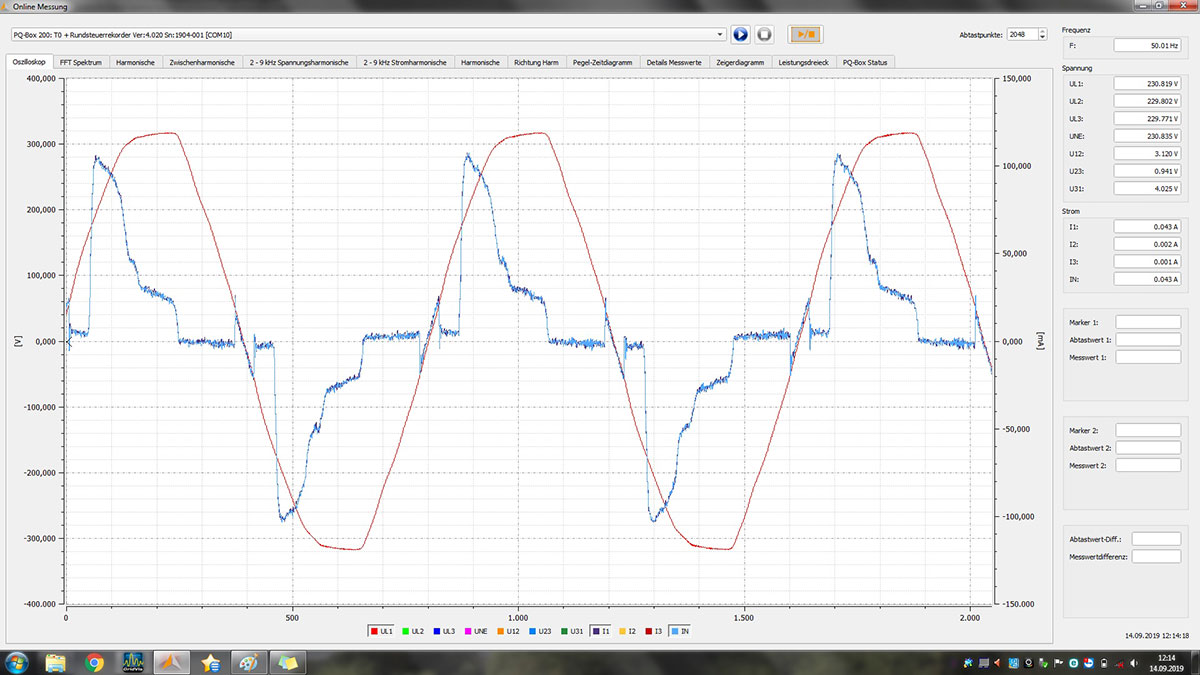This screenshot has width=1200, height=675.
Task: Open the green waveform app in the taskbar
Action: tap(133, 662)
